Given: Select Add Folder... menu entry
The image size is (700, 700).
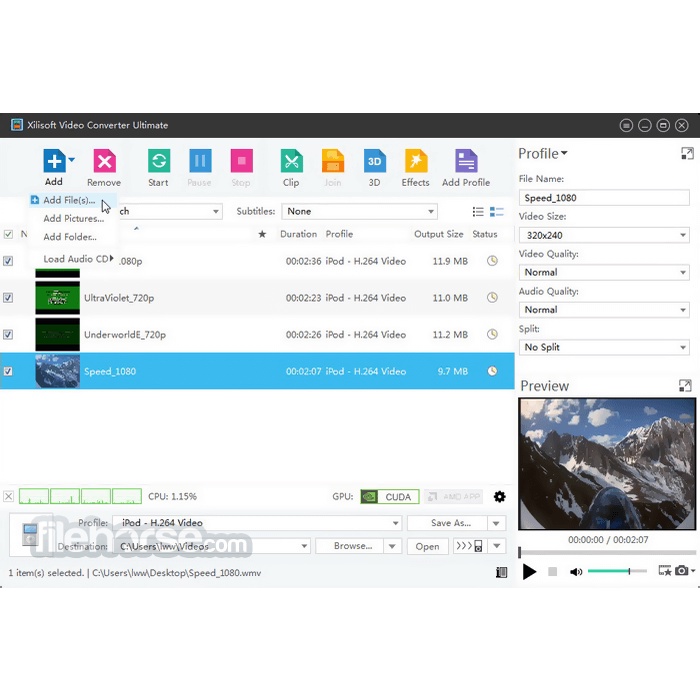Looking at the screenshot, I should 70,237.
